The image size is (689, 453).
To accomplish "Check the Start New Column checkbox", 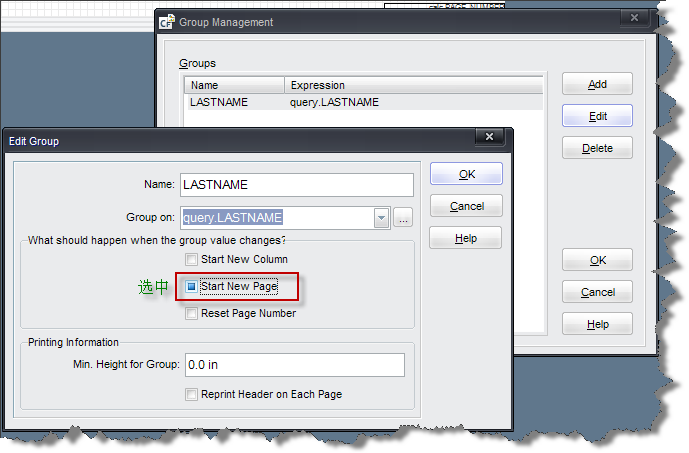I will coord(191,259).
